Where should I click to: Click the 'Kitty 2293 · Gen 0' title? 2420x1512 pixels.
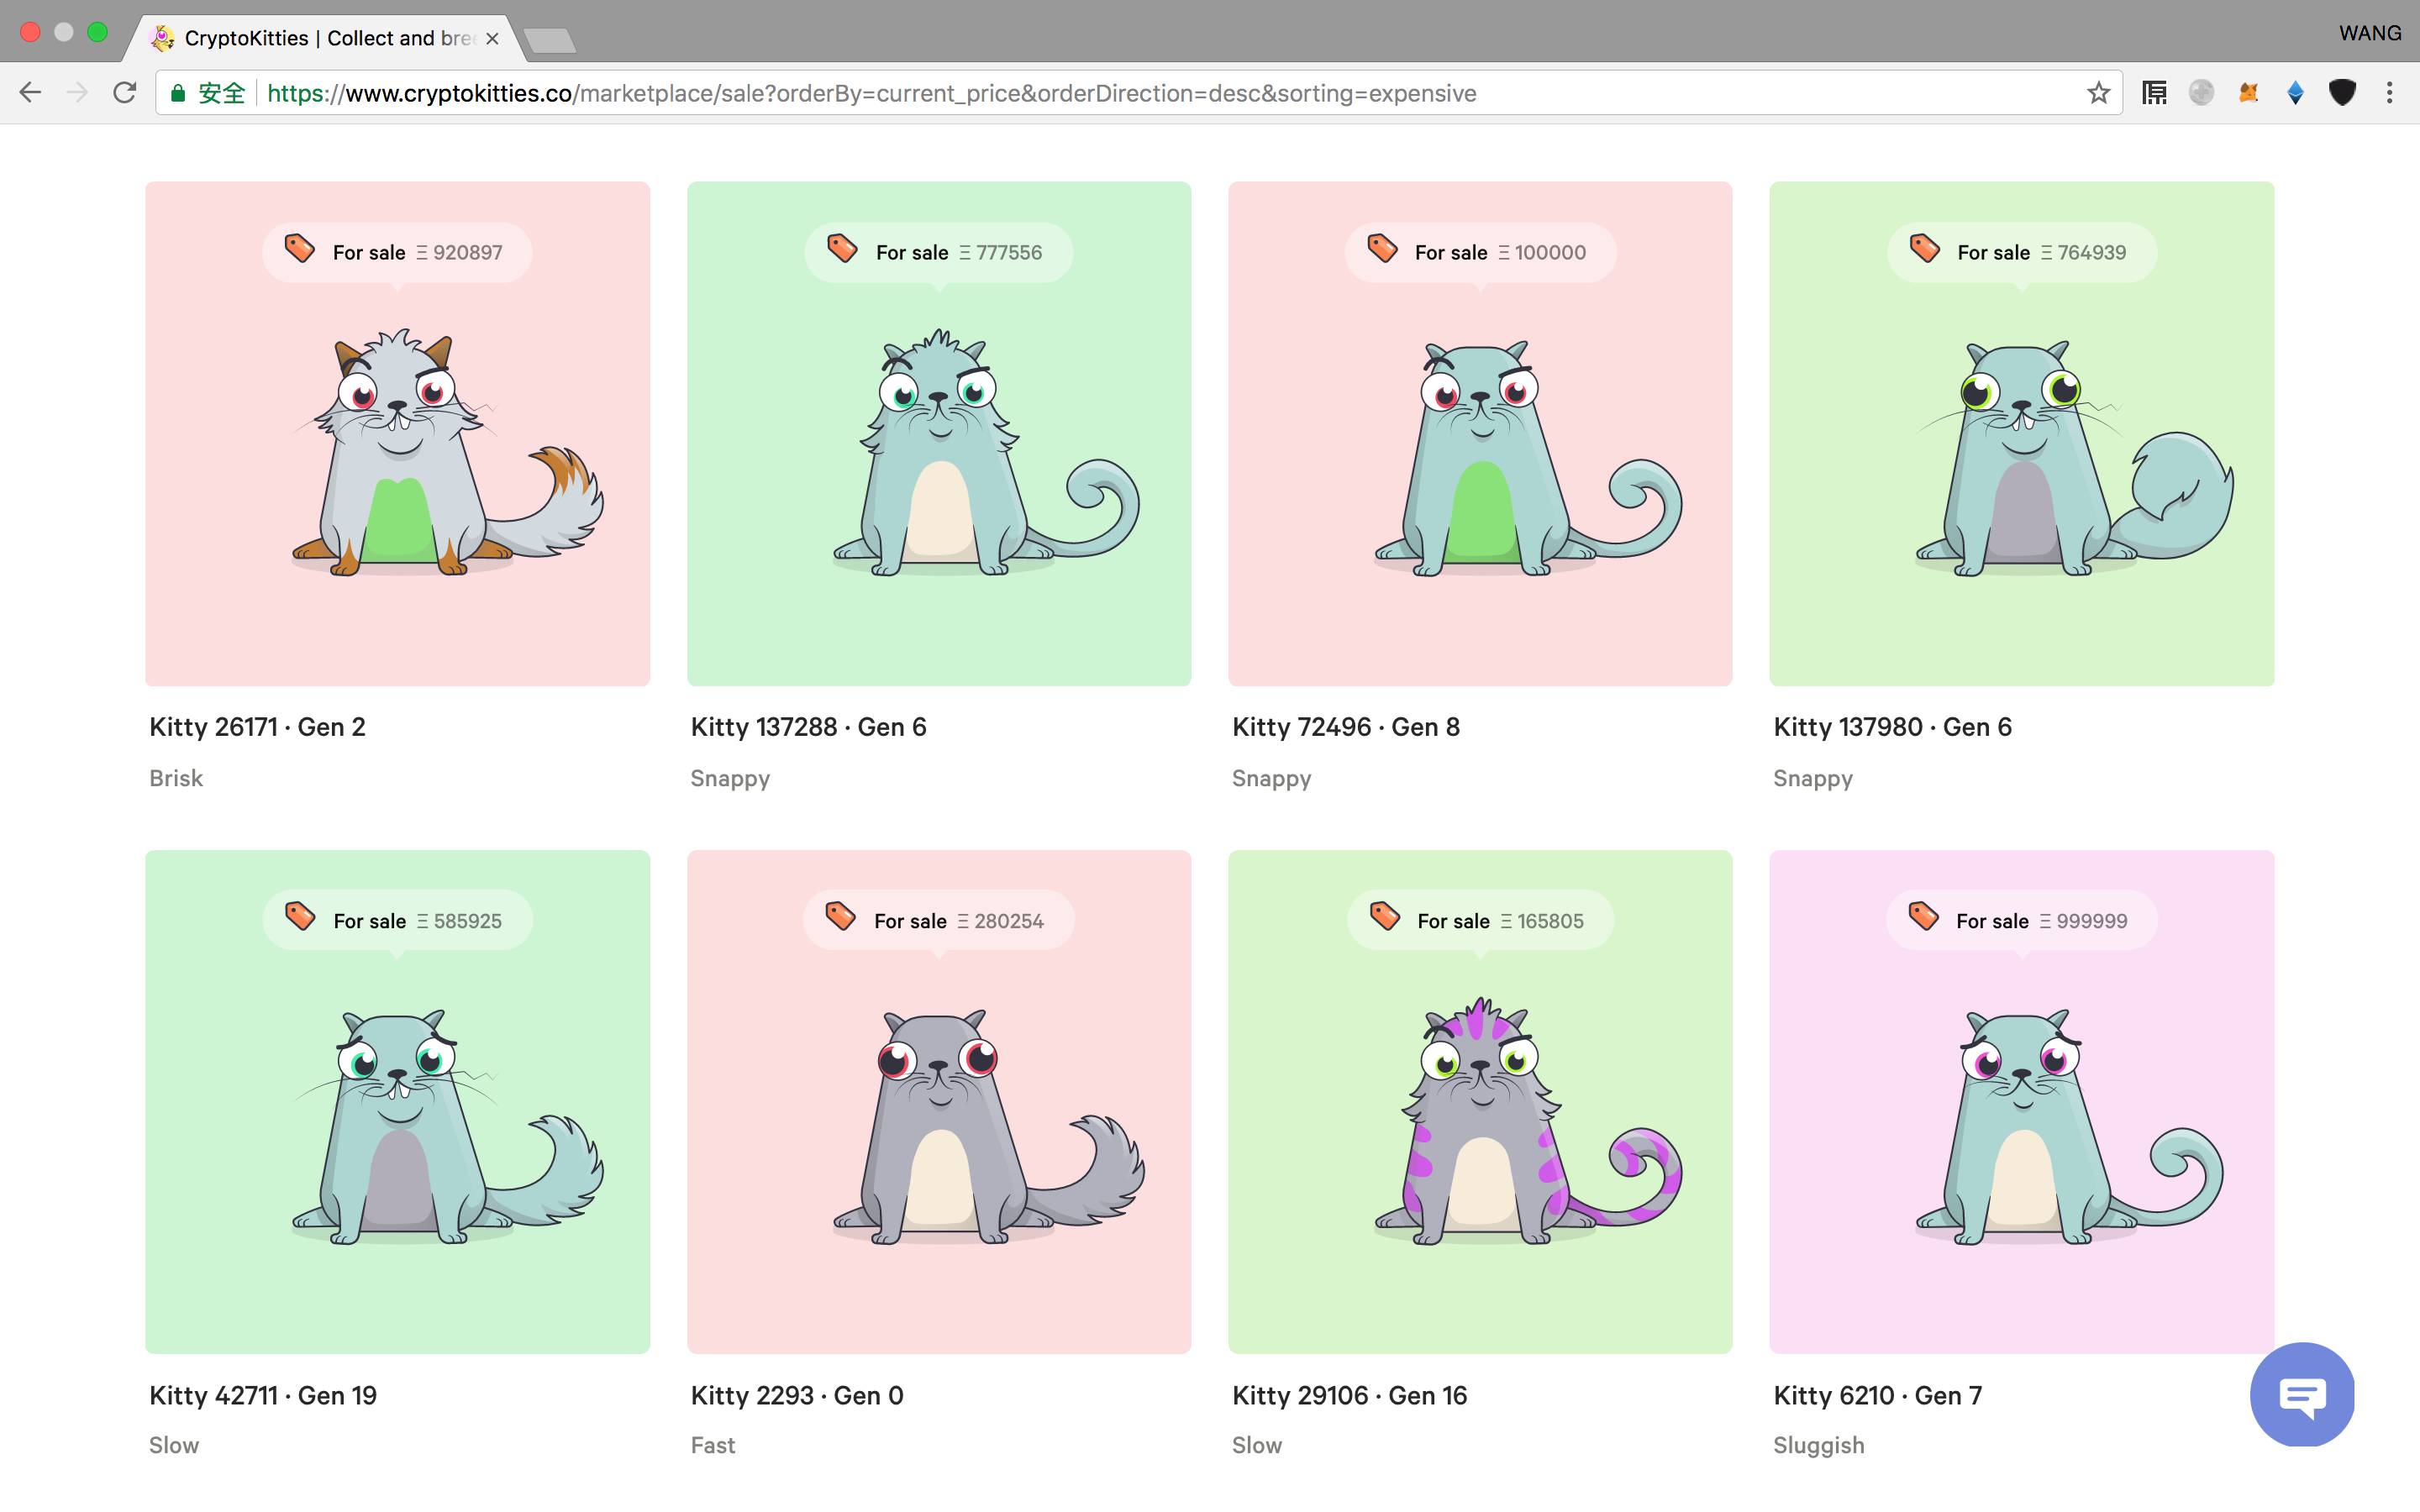(797, 1395)
